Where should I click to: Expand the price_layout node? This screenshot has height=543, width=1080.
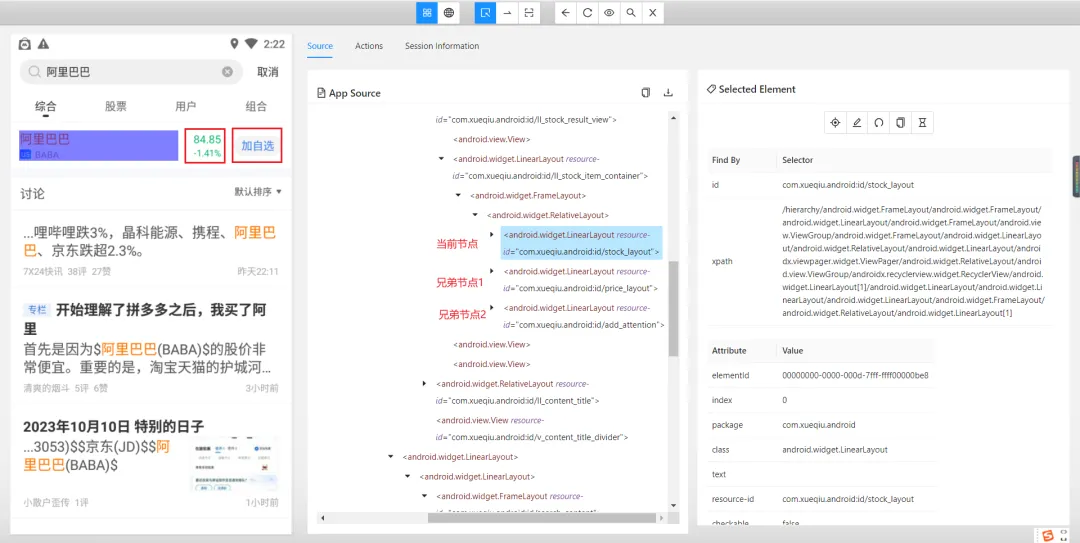tap(491, 271)
